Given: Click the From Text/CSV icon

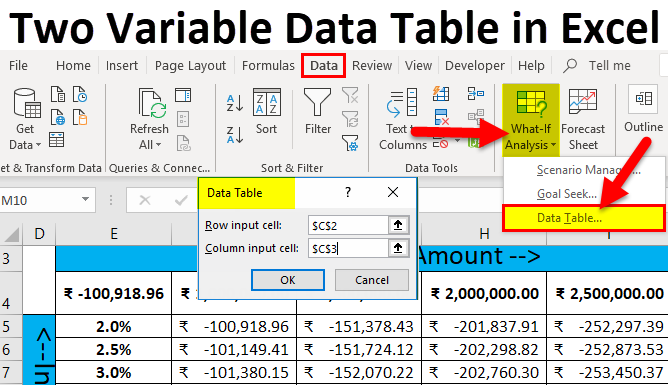Looking at the screenshot, I should pyautogui.click(x=58, y=95).
